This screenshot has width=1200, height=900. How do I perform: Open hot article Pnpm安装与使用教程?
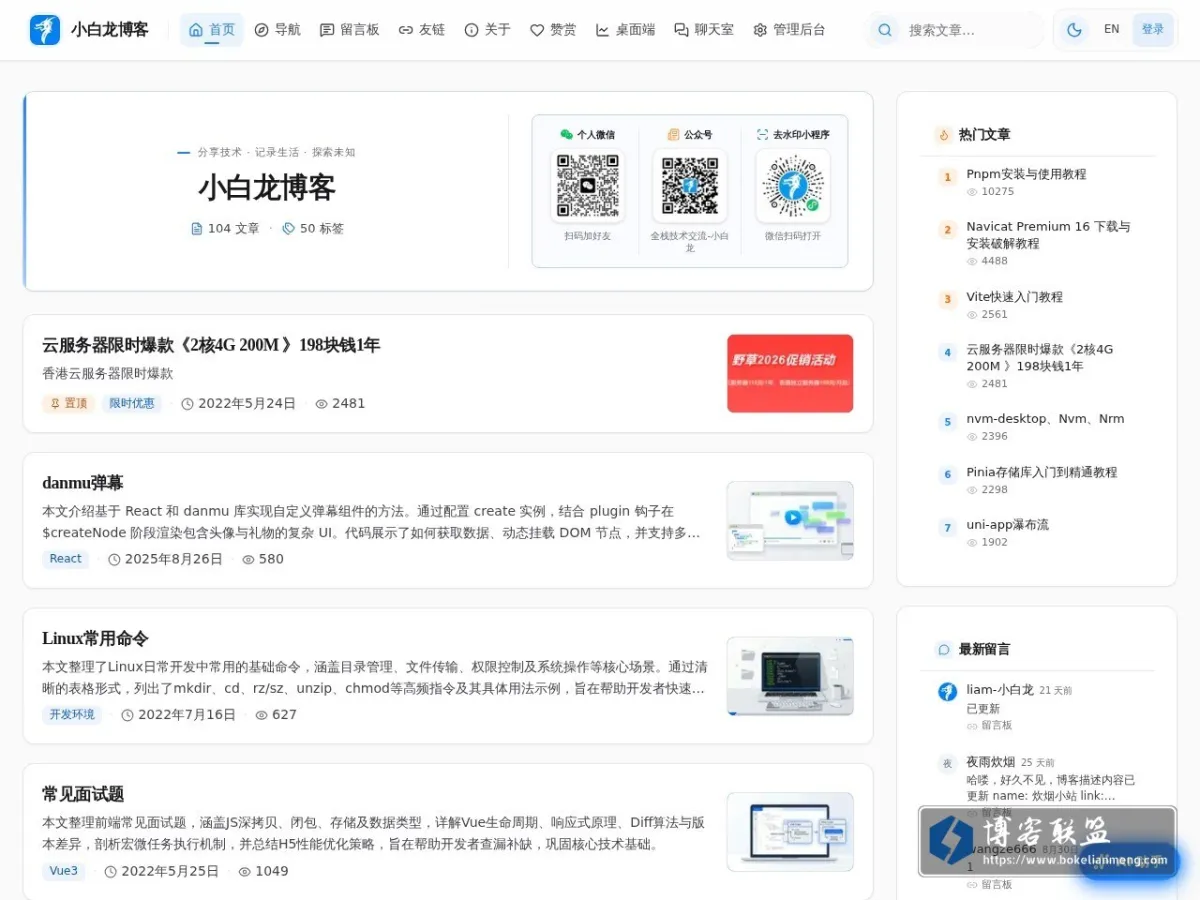click(x=1026, y=174)
